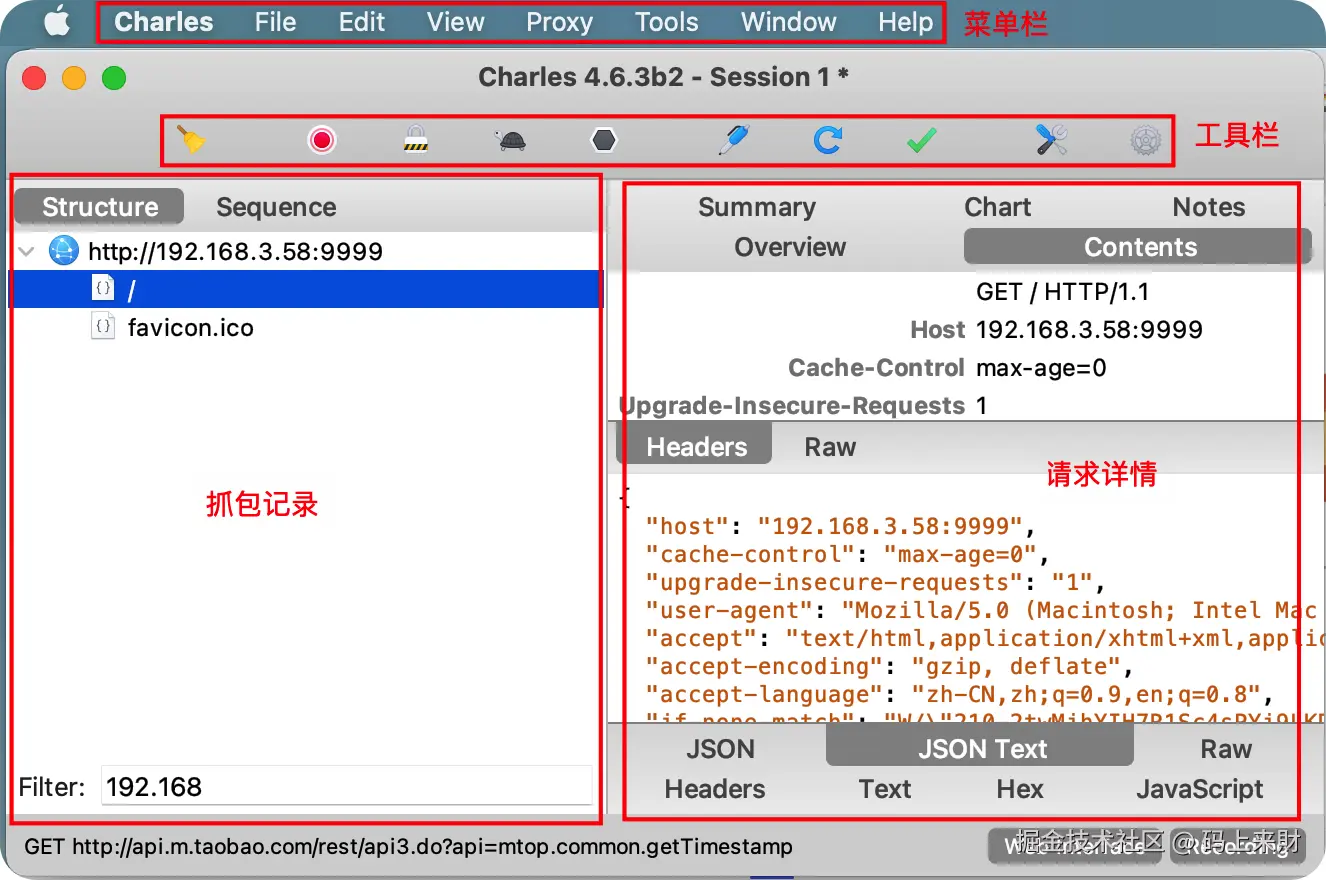The height and width of the screenshot is (880, 1326).
Task: Toggle SSL Proxying with the padlock icon
Action: click(416, 140)
